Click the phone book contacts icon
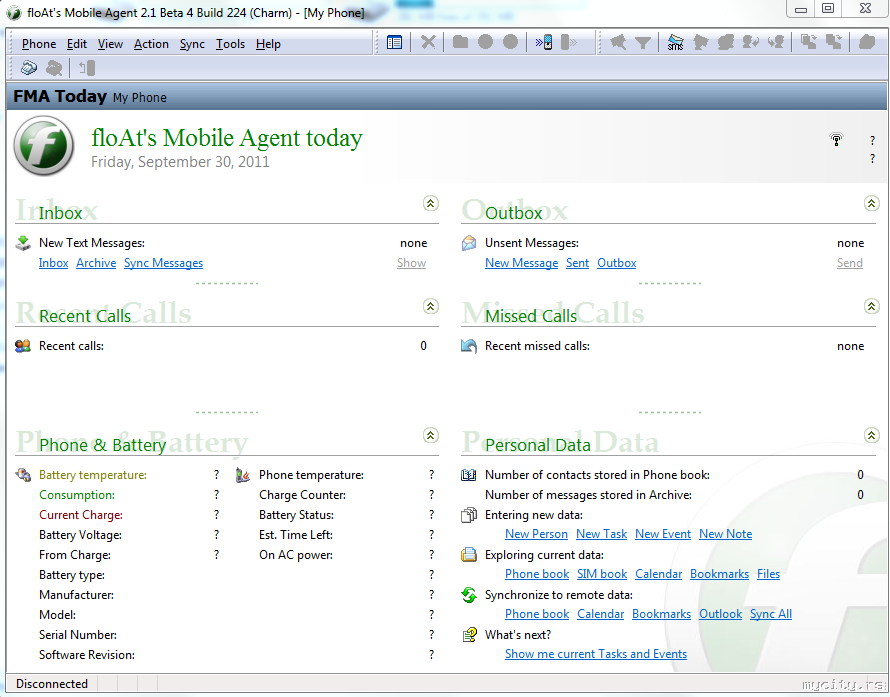Screen dimensions: 890x697 click(469, 475)
